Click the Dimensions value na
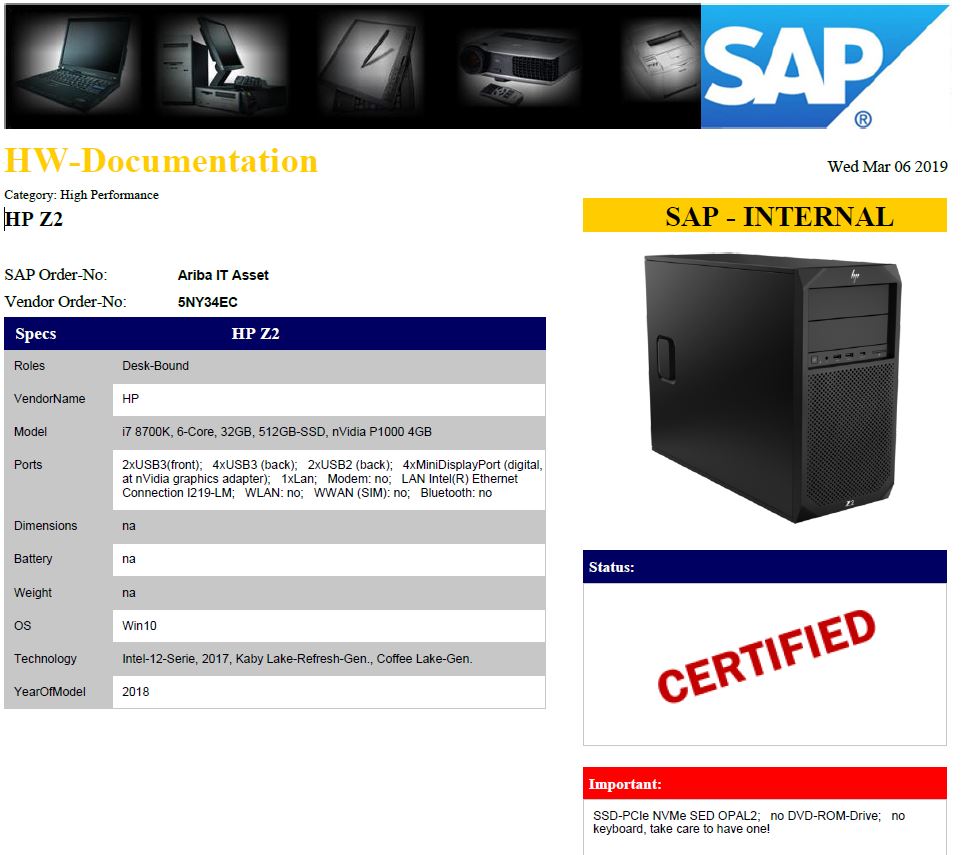 pyautogui.click(x=129, y=526)
